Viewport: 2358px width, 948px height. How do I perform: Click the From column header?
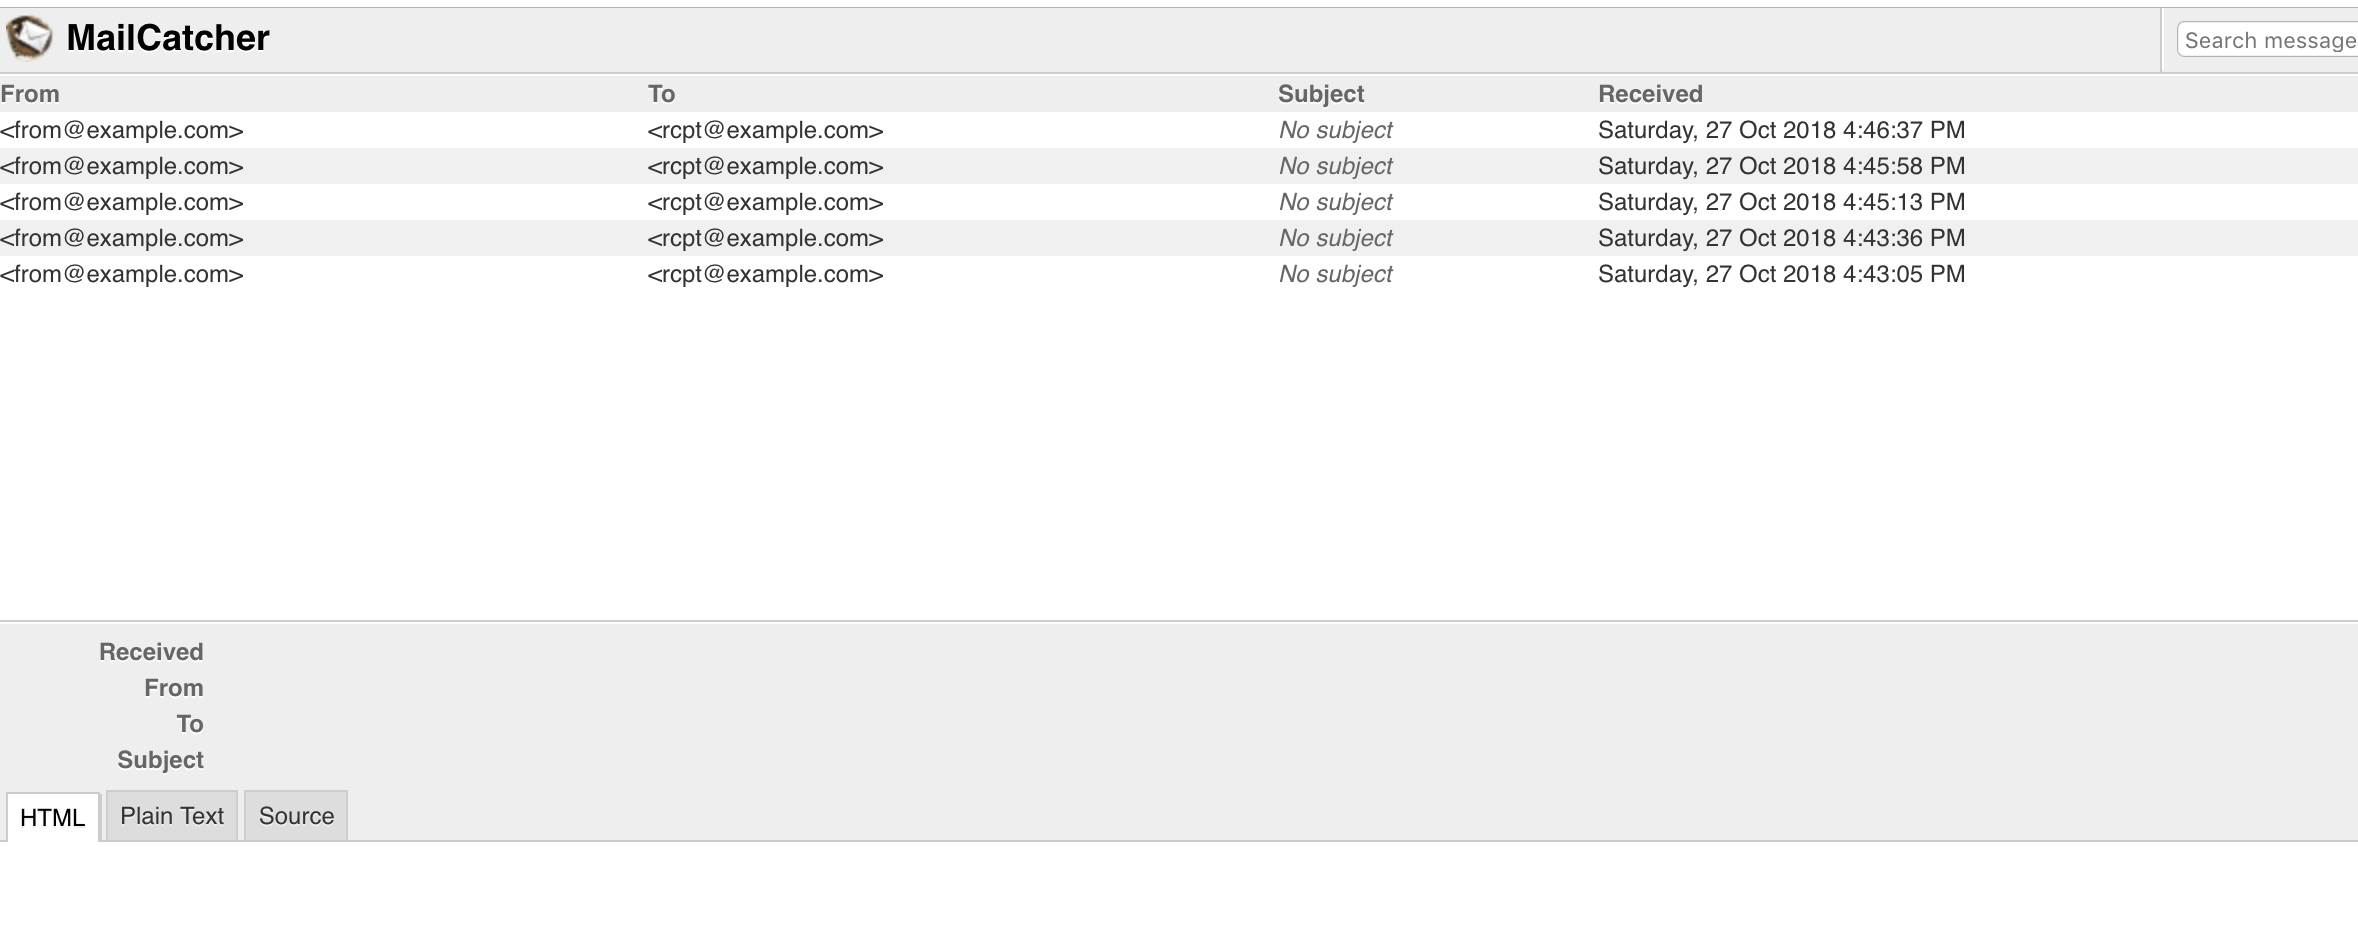pyautogui.click(x=30, y=94)
